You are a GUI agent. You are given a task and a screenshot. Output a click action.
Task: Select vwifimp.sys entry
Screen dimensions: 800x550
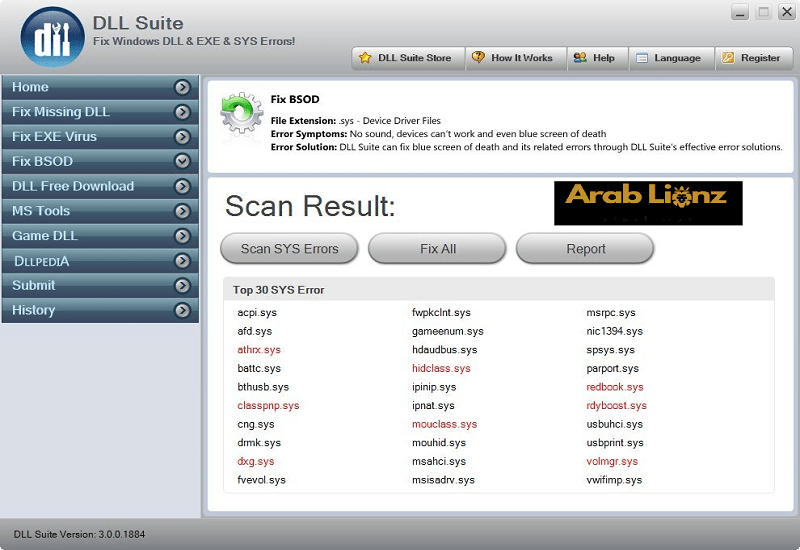(614, 480)
